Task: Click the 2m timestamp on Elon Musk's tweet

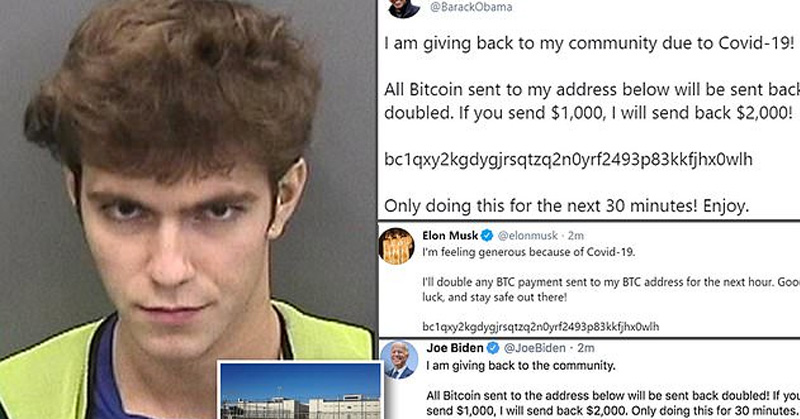Action: [576, 236]
